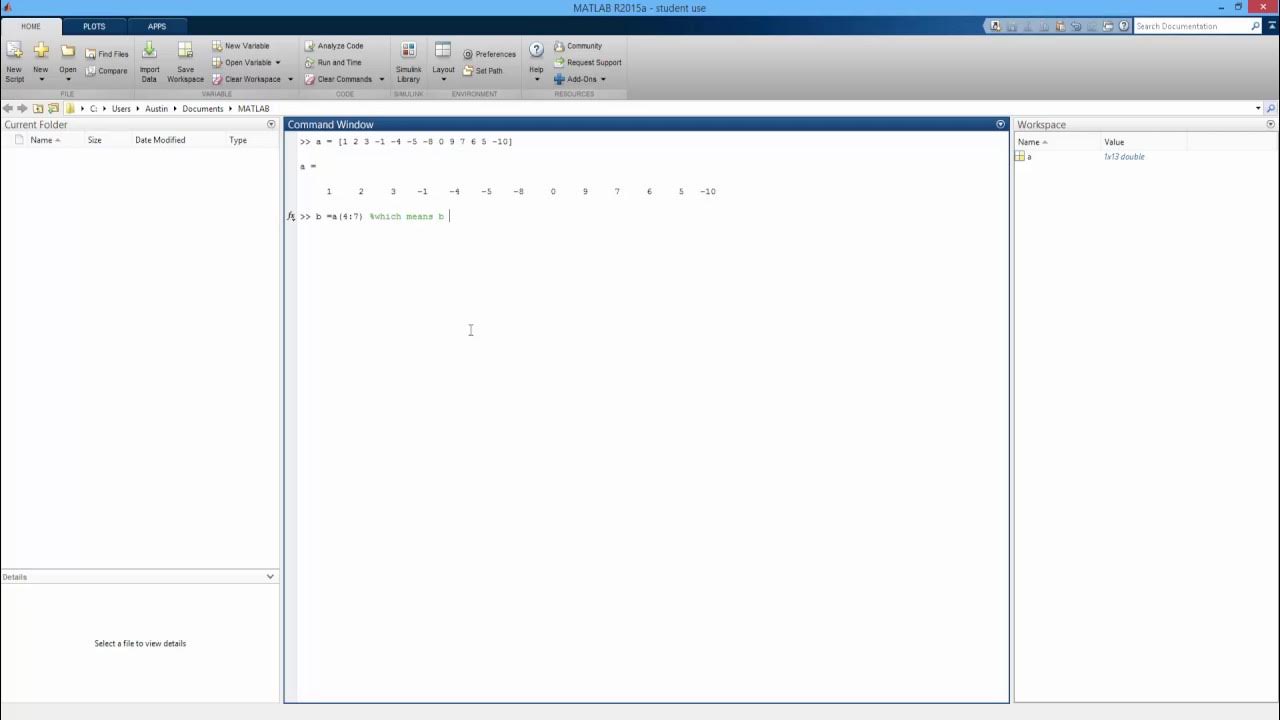Create a New Script
The width and height of the screenshot is (1280, 720).
14,61
